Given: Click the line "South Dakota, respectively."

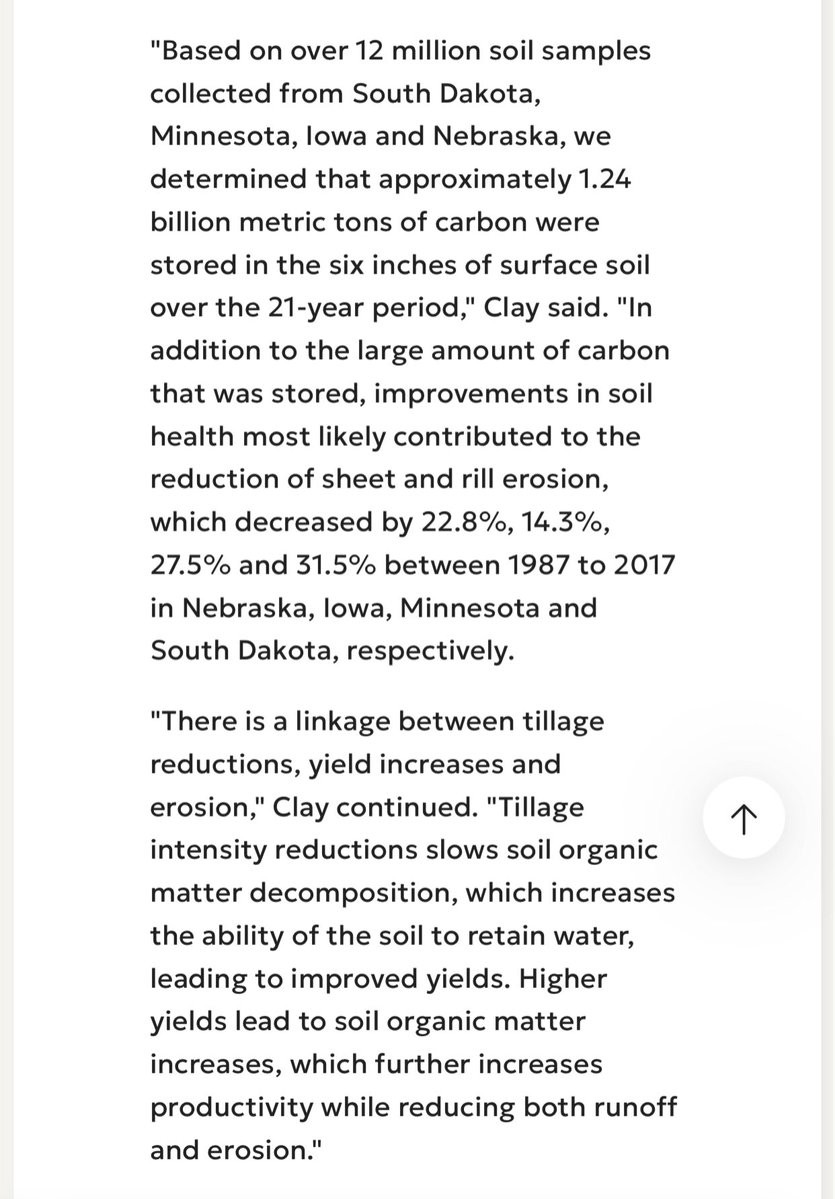Looking at the screenshot, I should (332, 650).
